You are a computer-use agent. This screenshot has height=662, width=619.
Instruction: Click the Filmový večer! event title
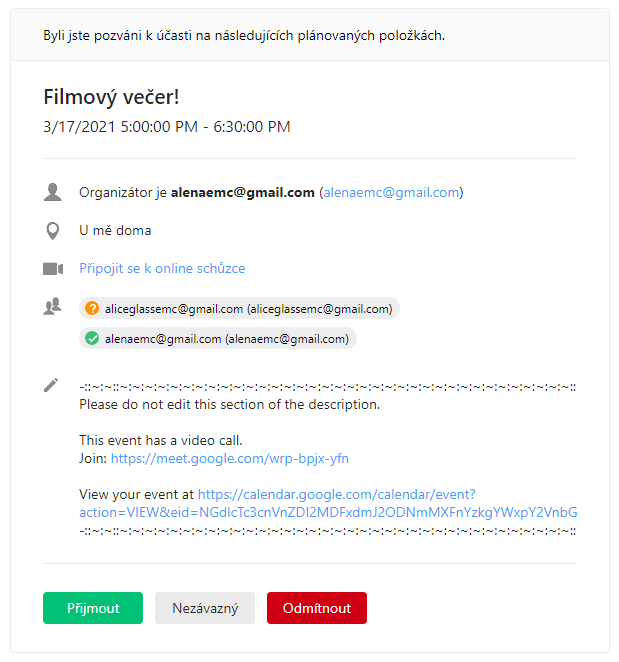[x=111, y=97]
